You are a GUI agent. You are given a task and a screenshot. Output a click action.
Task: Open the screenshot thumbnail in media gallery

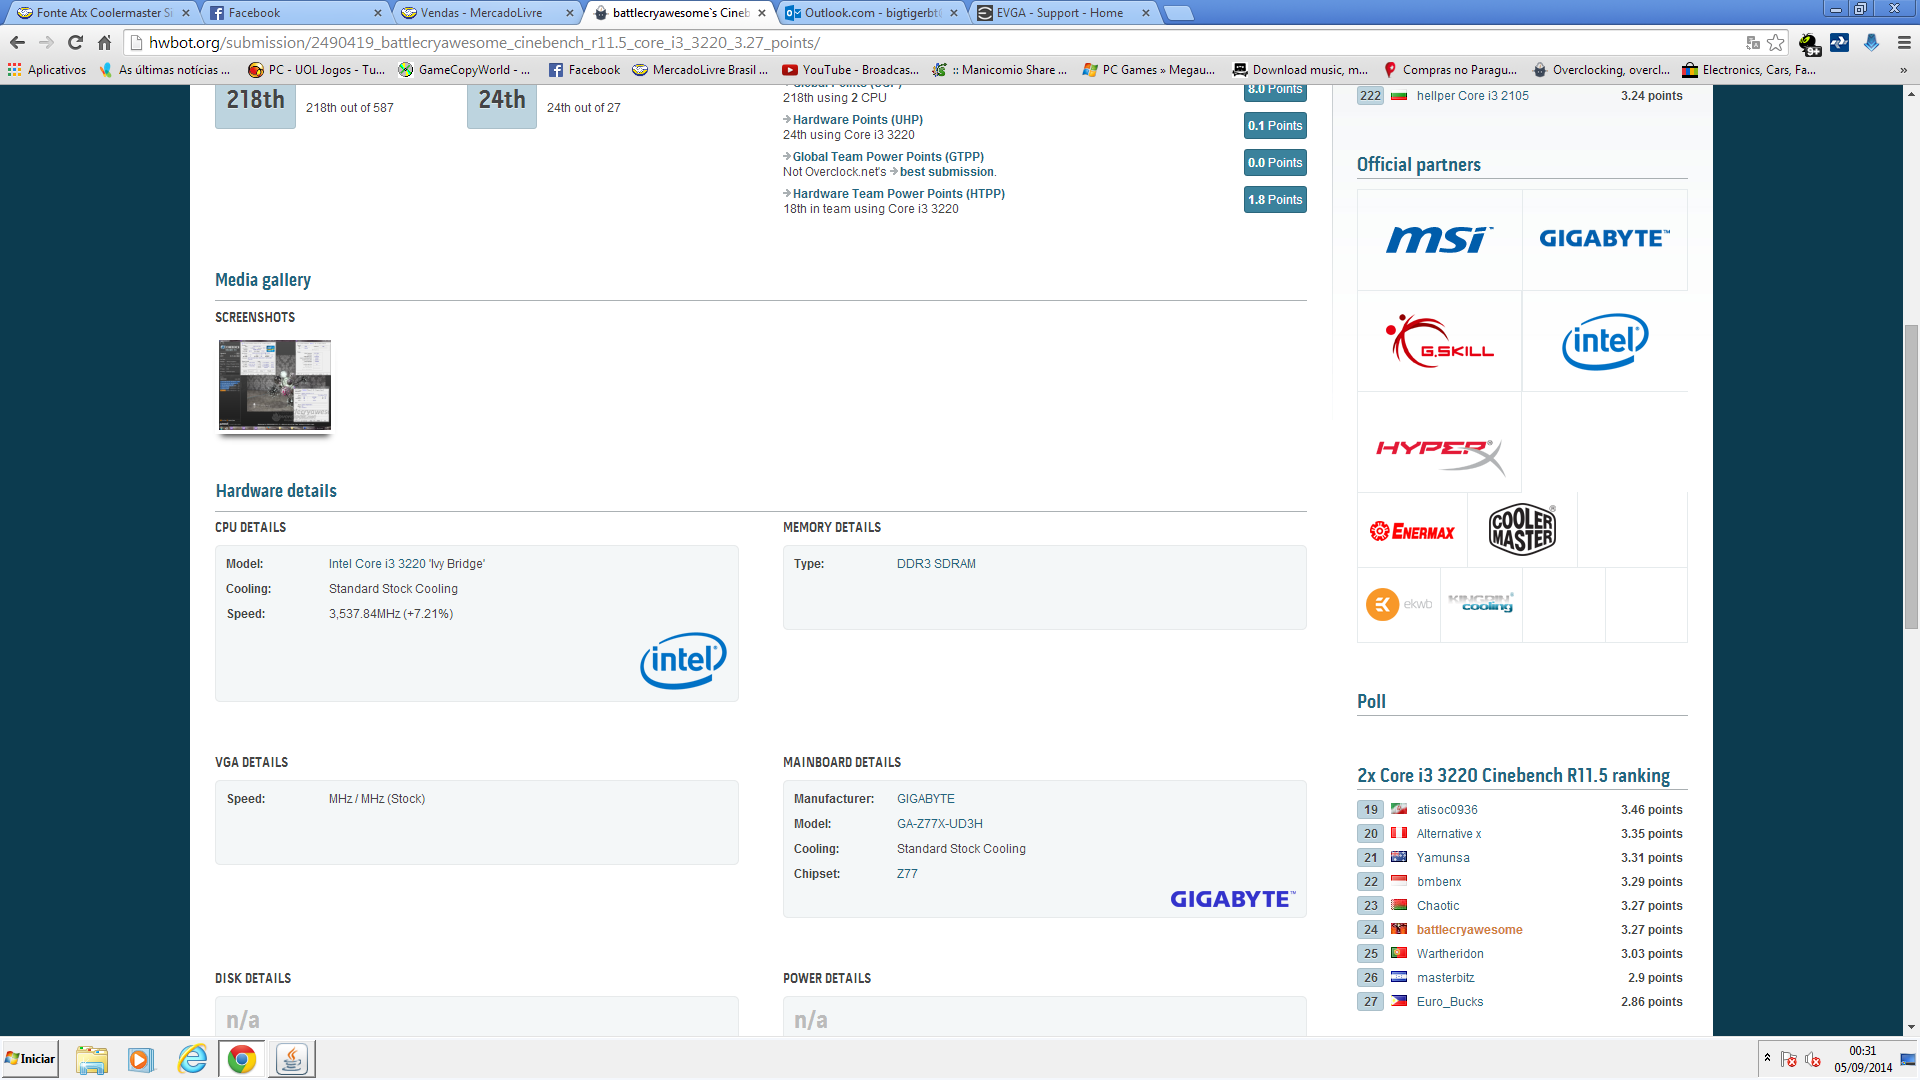(275, 385)
